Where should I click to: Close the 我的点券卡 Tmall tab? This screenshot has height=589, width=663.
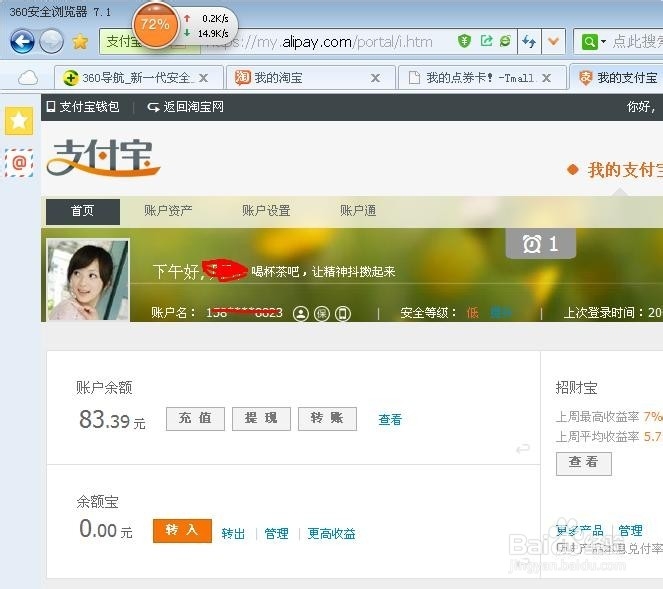[x=546, y=78]
